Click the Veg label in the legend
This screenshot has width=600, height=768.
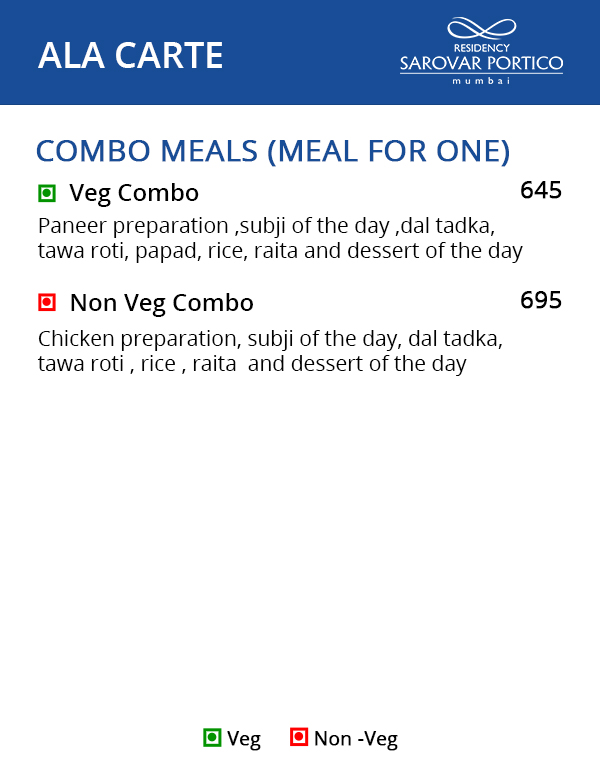pos(243,739)
